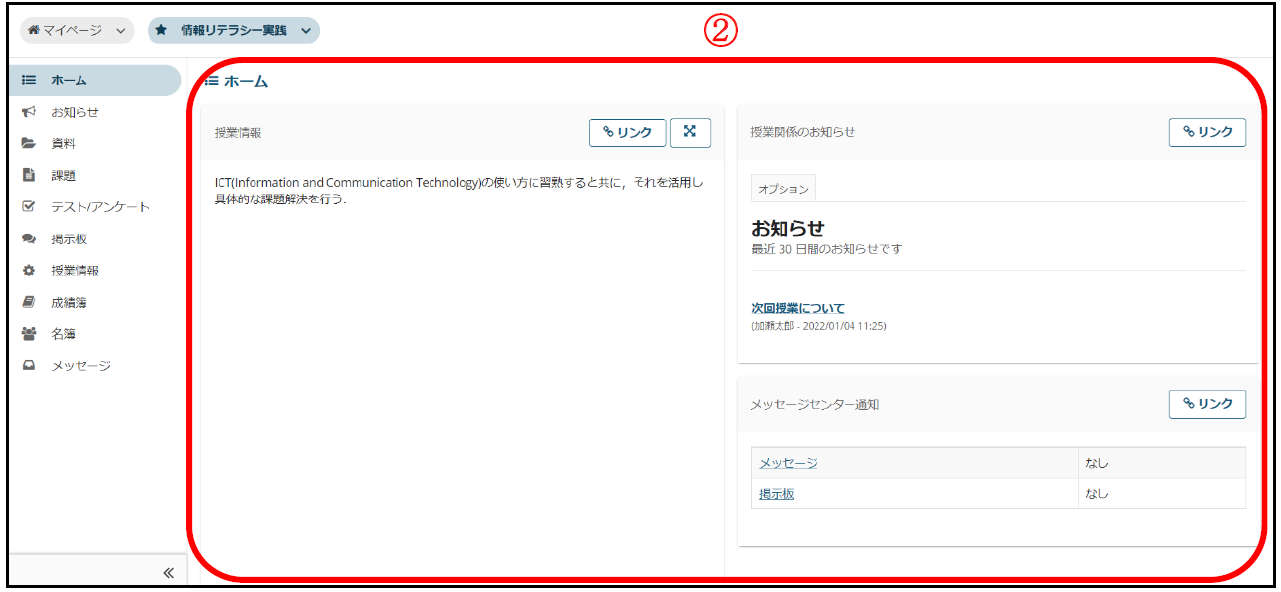This screenshot has width=1281, height=592.
Task: Click the star icon beside 情報リテラシー実践
Action: click(161, 30)
